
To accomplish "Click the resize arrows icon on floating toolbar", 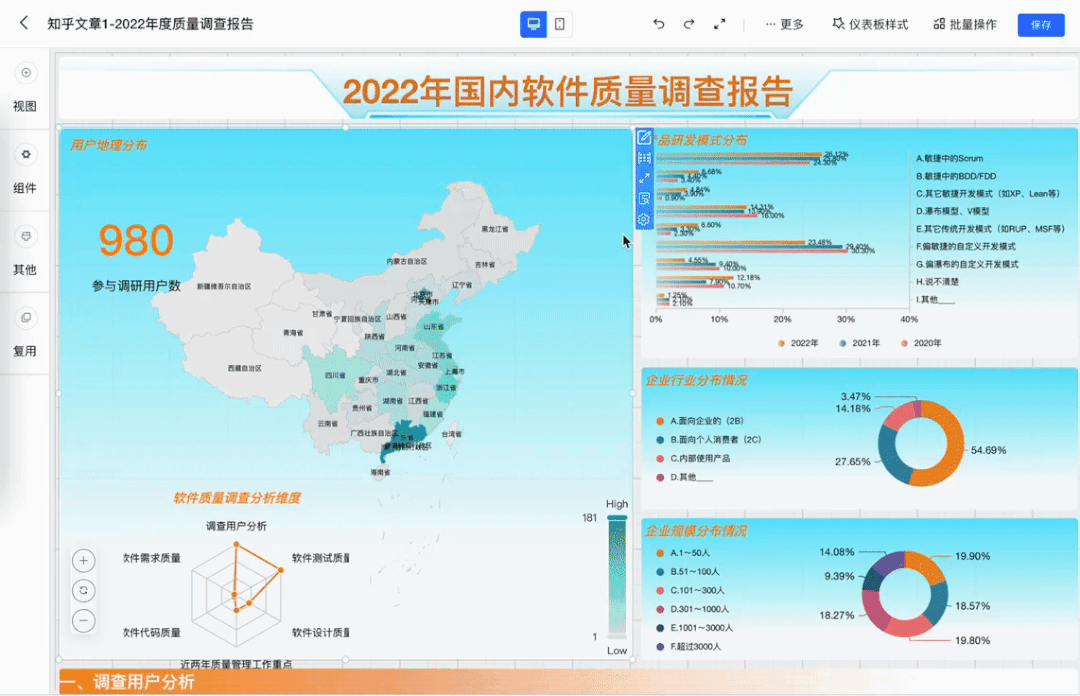I will pyautogui.click(x=644, y=177).
